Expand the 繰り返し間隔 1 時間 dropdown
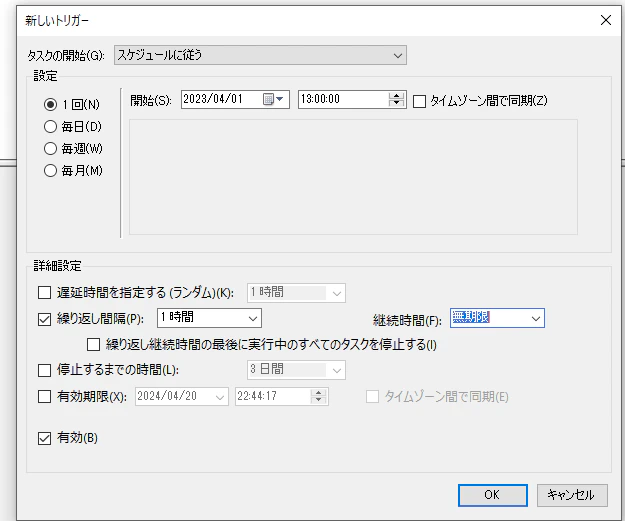Screen dimensions: 625x521 coord(209,318)
